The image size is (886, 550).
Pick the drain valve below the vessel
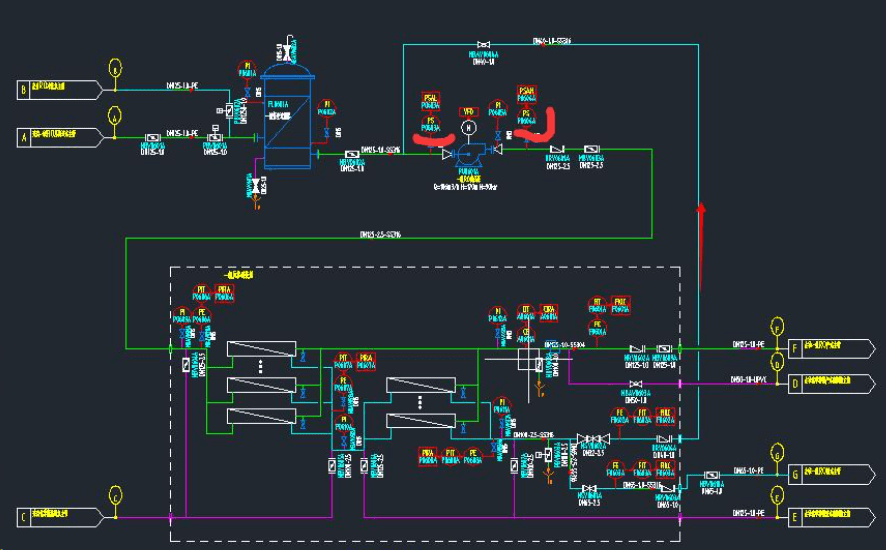click(x=255, y=186)
